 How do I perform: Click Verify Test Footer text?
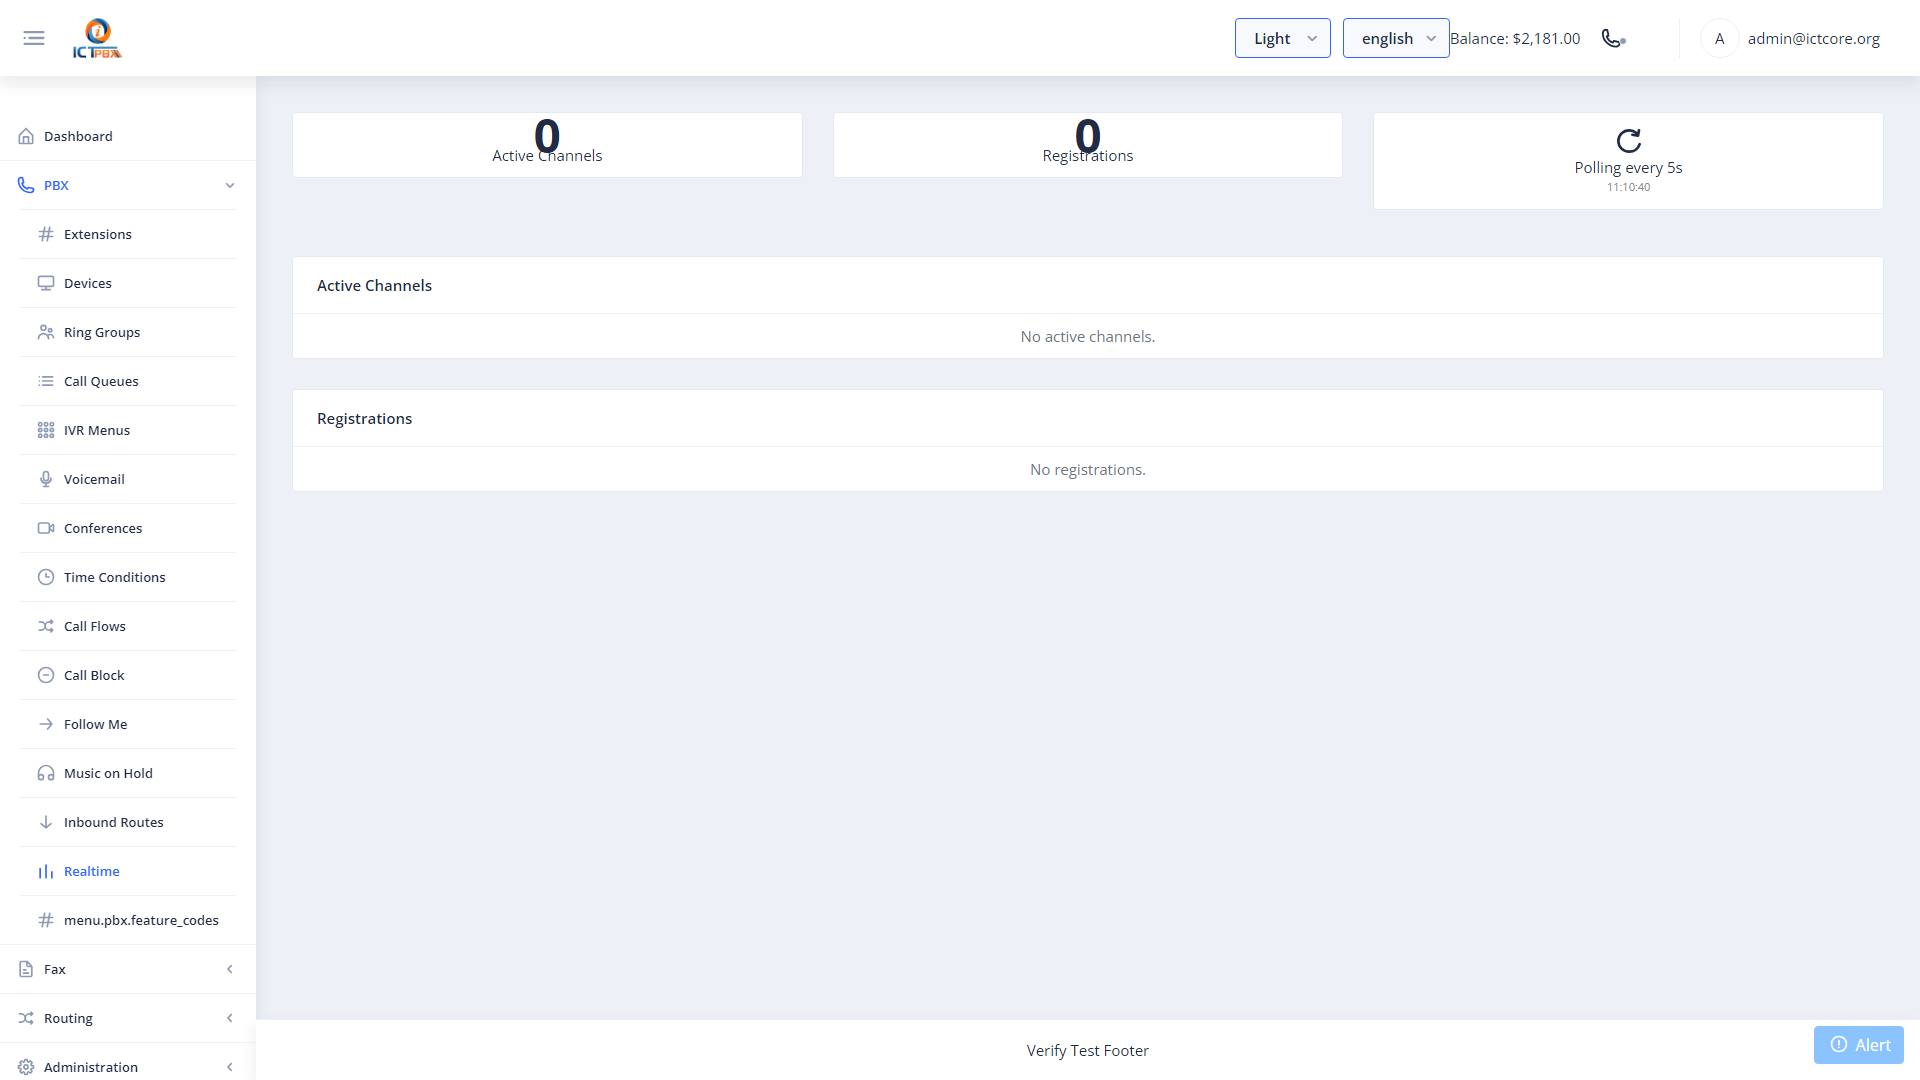pyautogui.click(x=1087, y=1050)
